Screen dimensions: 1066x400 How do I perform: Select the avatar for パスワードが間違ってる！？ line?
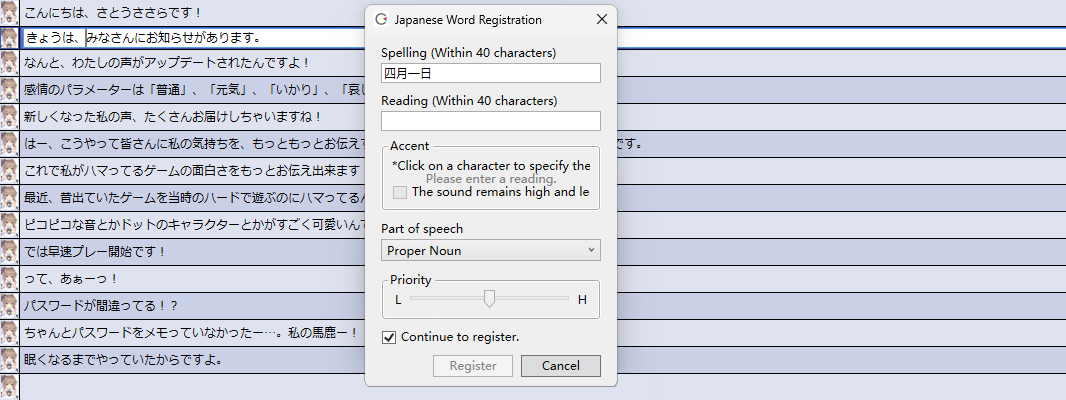pos(9,304)
